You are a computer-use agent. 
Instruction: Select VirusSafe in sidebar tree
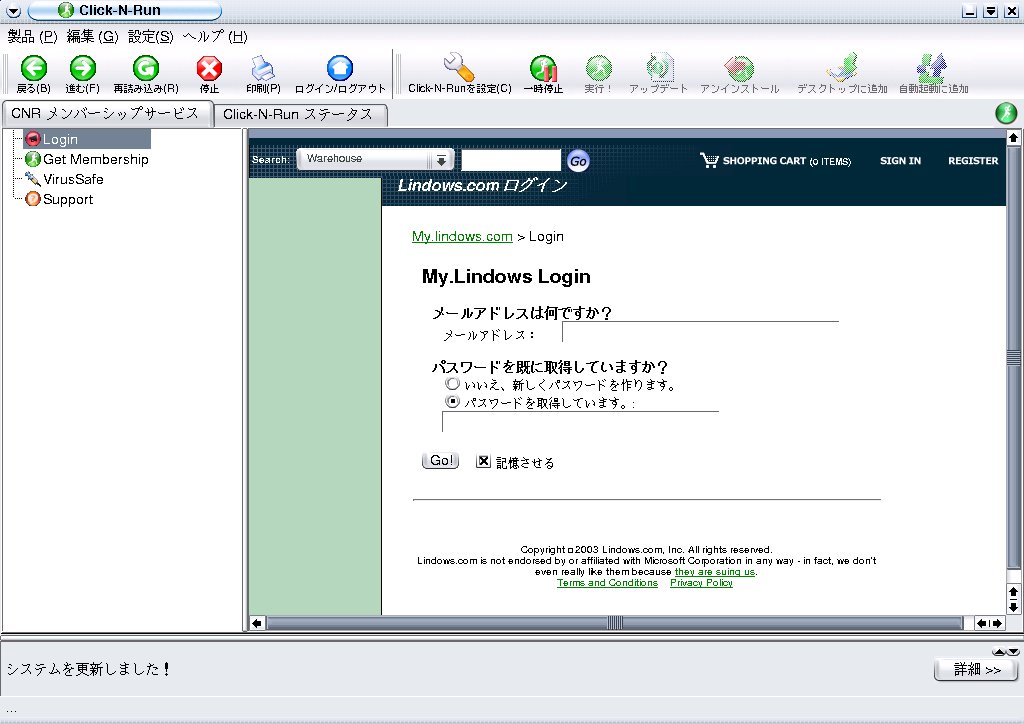pos(73,179)
